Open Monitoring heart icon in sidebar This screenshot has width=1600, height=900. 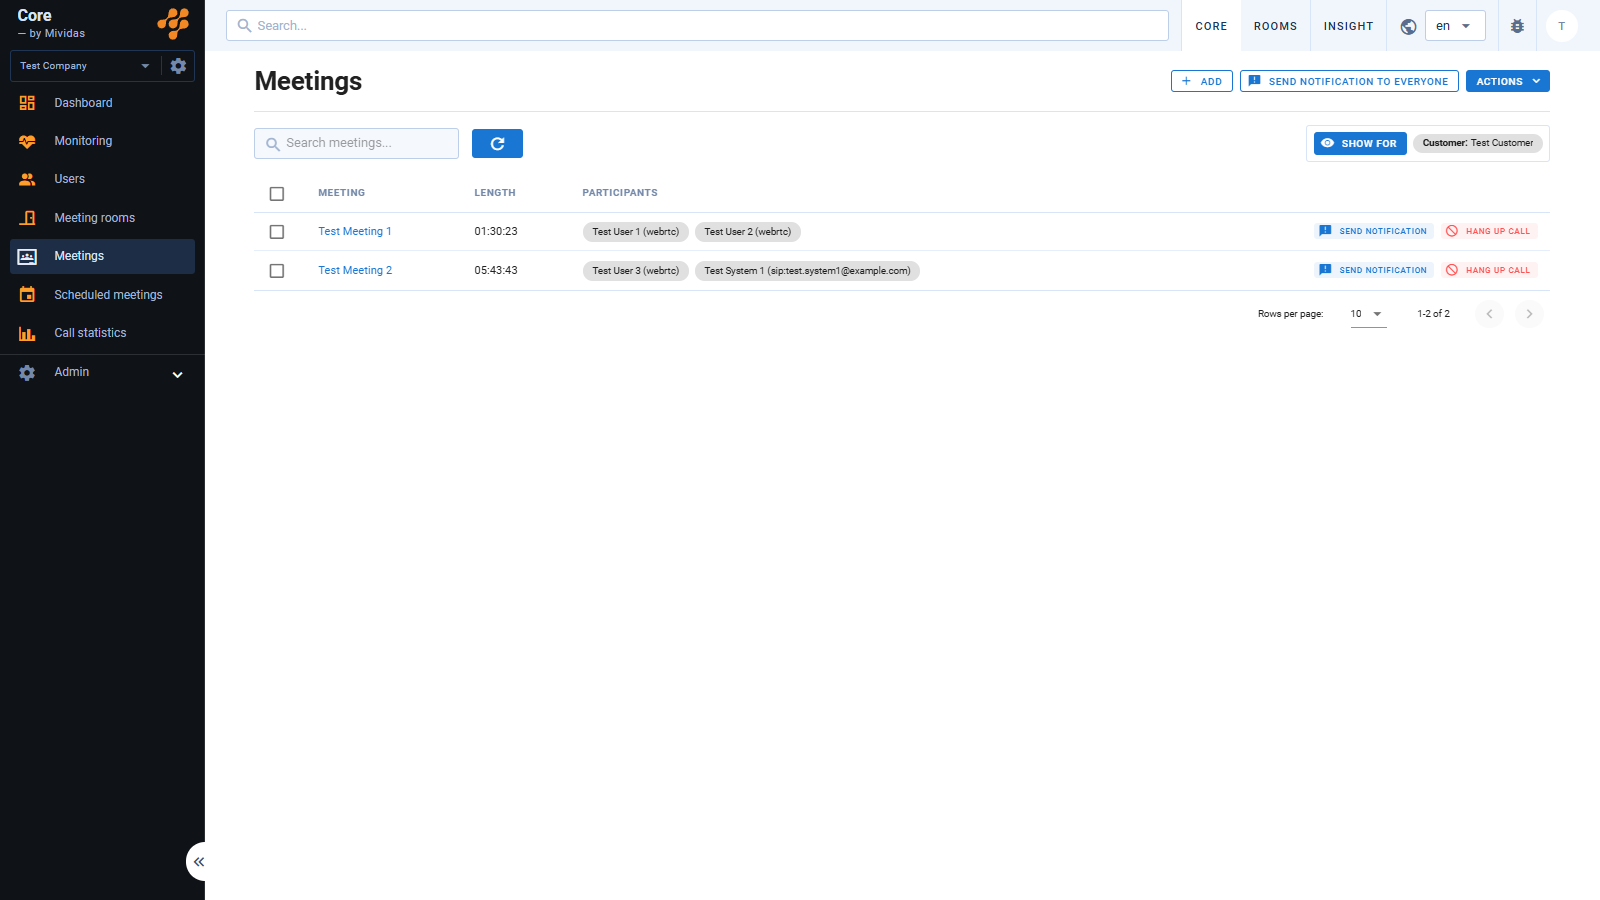click(x=27, y=141)
